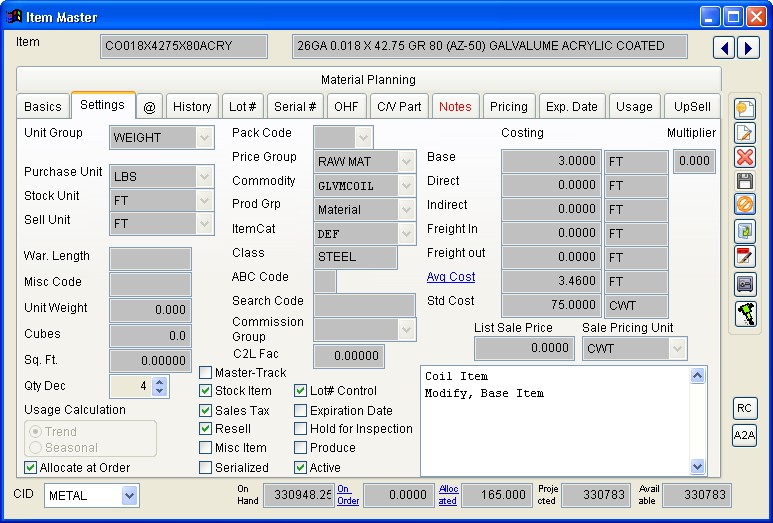This screenshot has width=773, height=523.
Task: Enable the Master-Track checkbox
Action: [x=206, y=373]
